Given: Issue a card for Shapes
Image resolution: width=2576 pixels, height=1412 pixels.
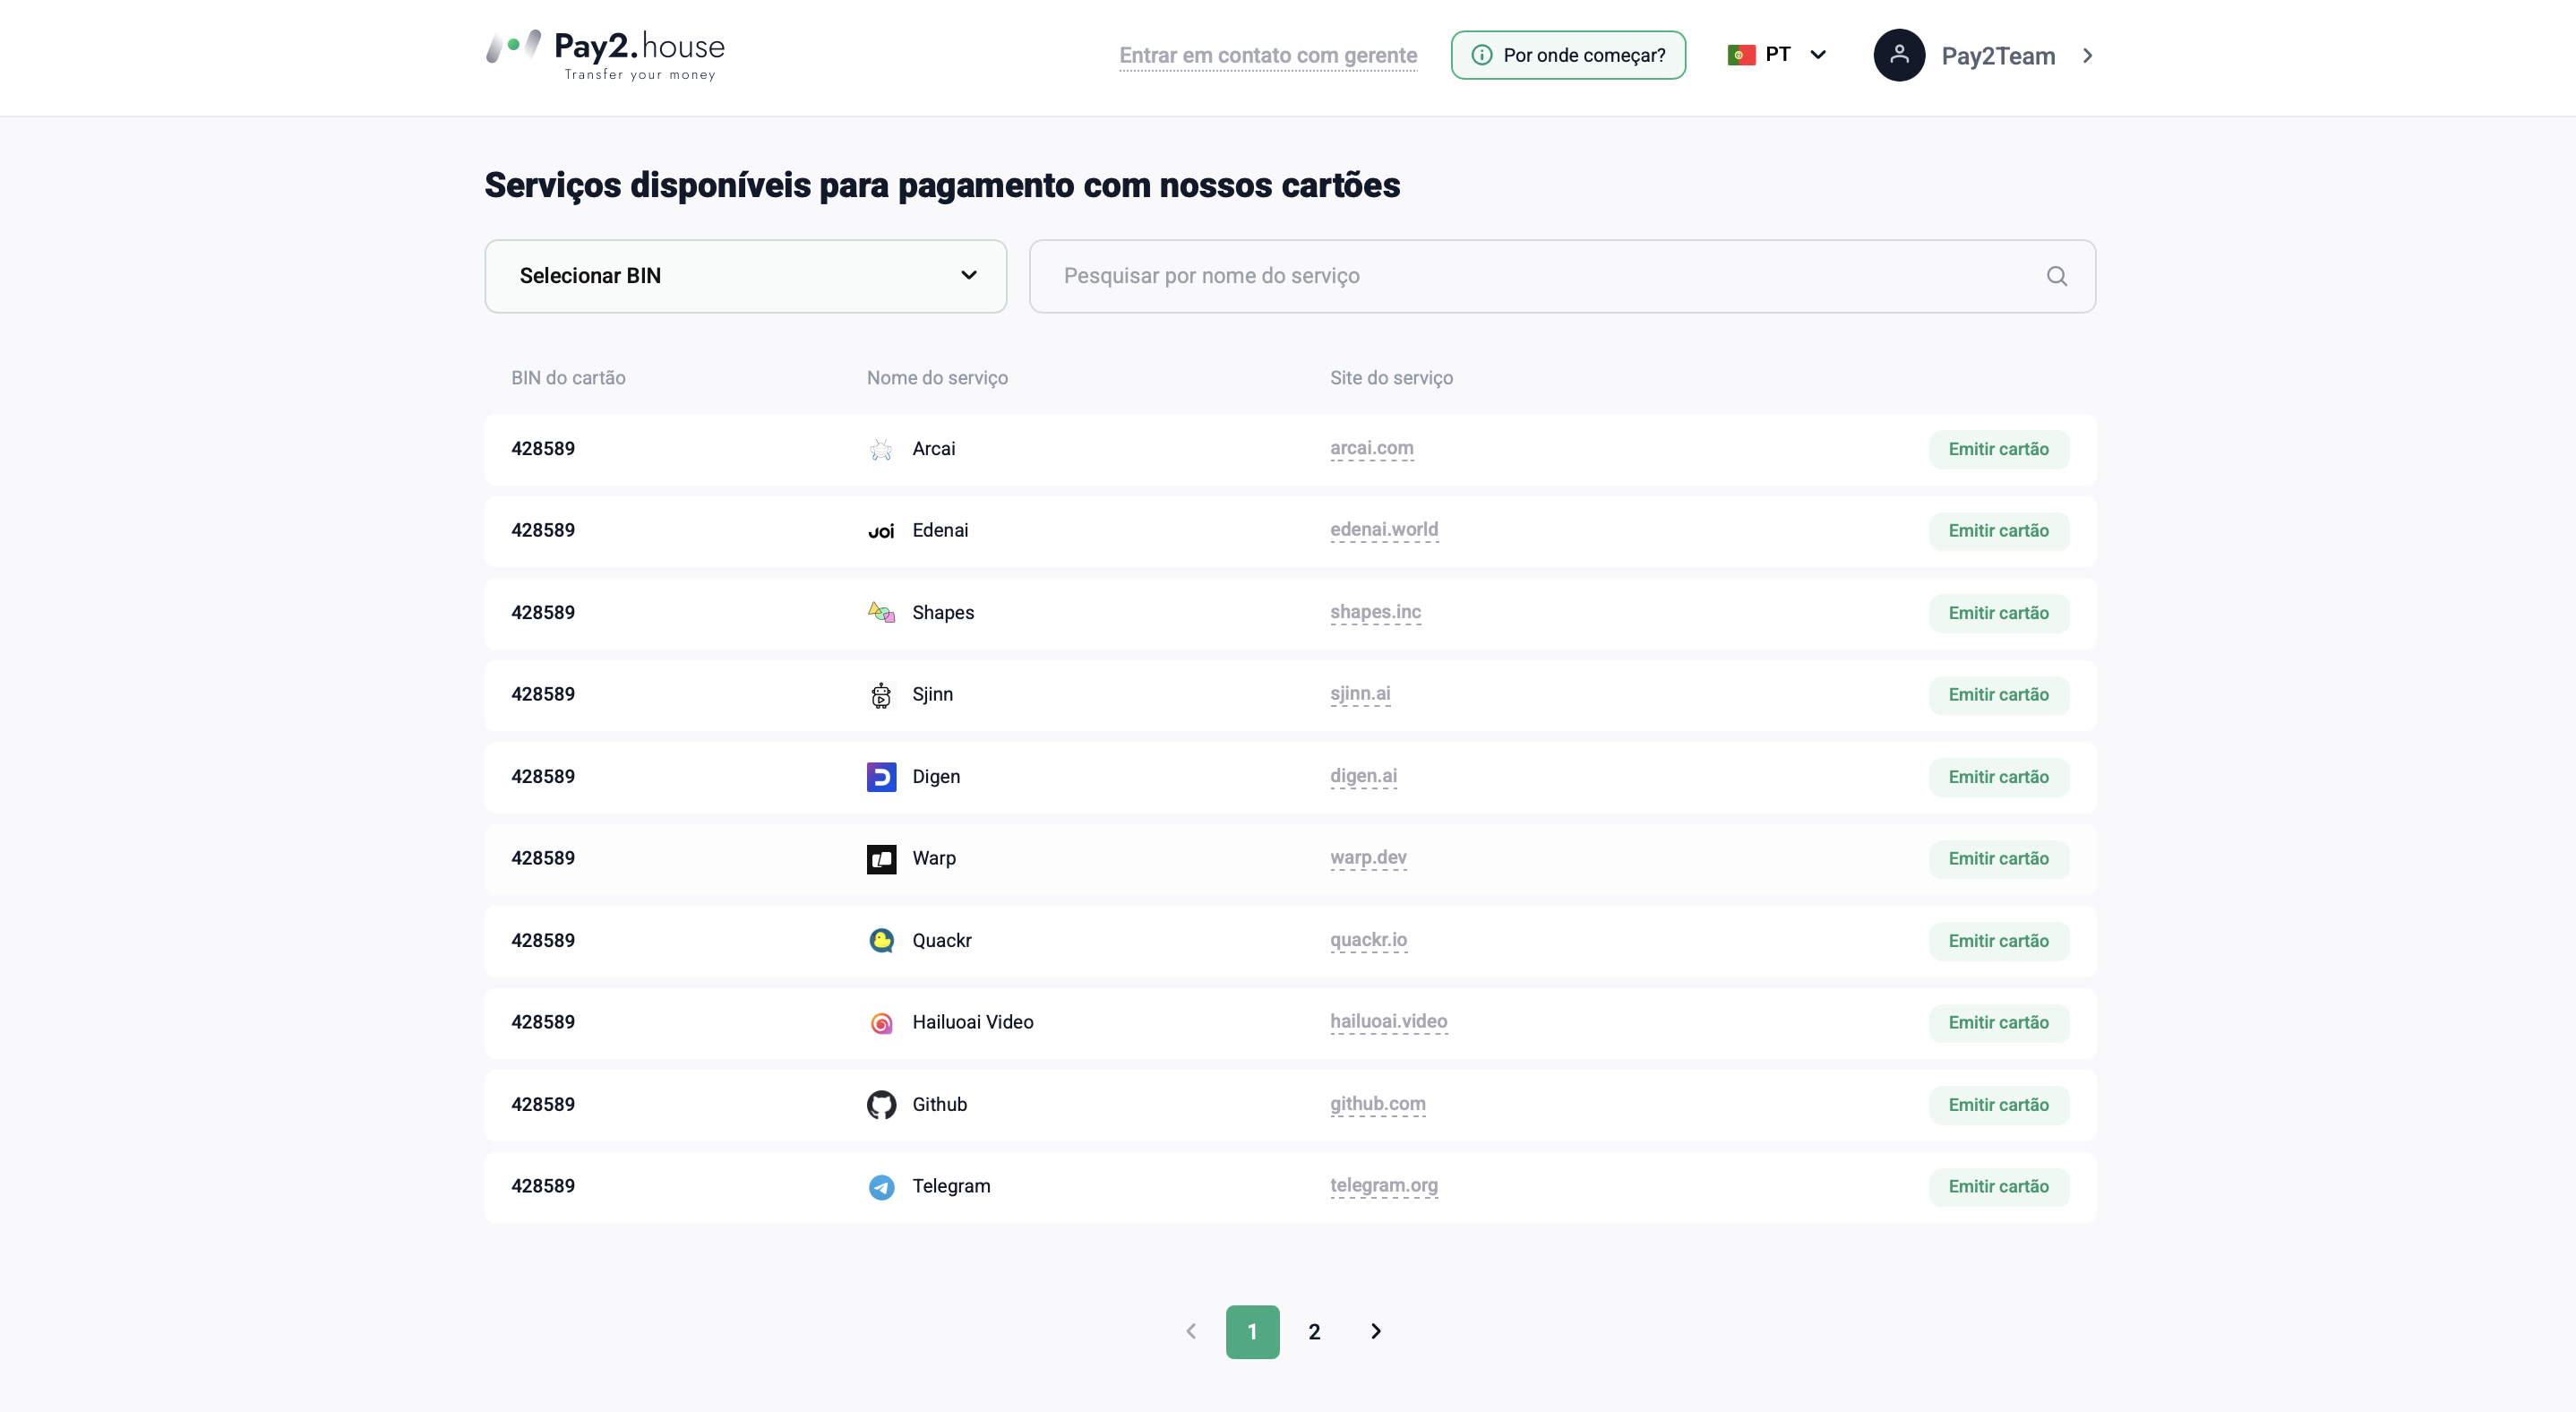Looking at the screenshot, I should pyautogui.click(x=1998, y=613).
